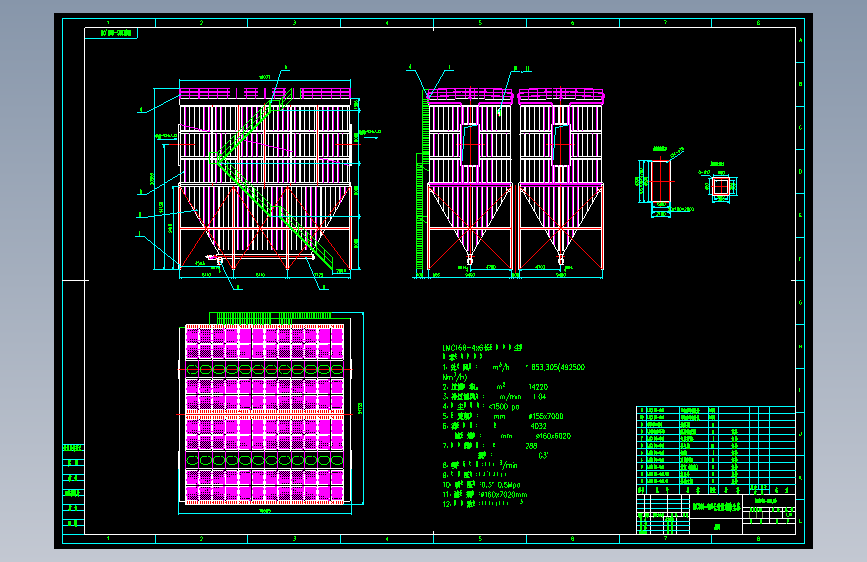Select the magenta plan view of filter bags
867x562 pixels.
coord(265,415)
